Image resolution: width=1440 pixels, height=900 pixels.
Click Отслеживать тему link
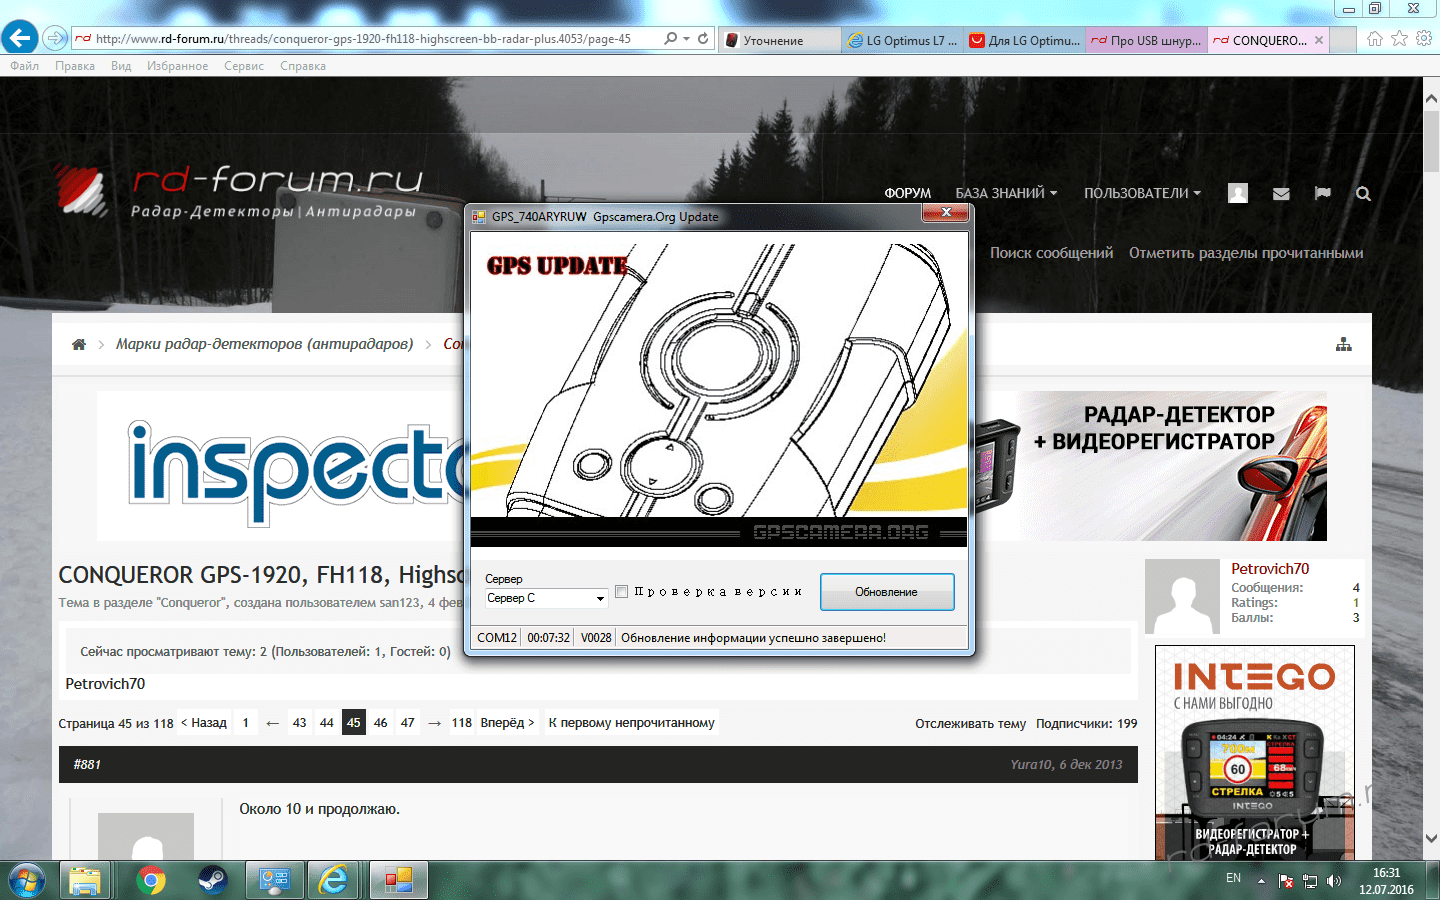click(x=970, y=723)
